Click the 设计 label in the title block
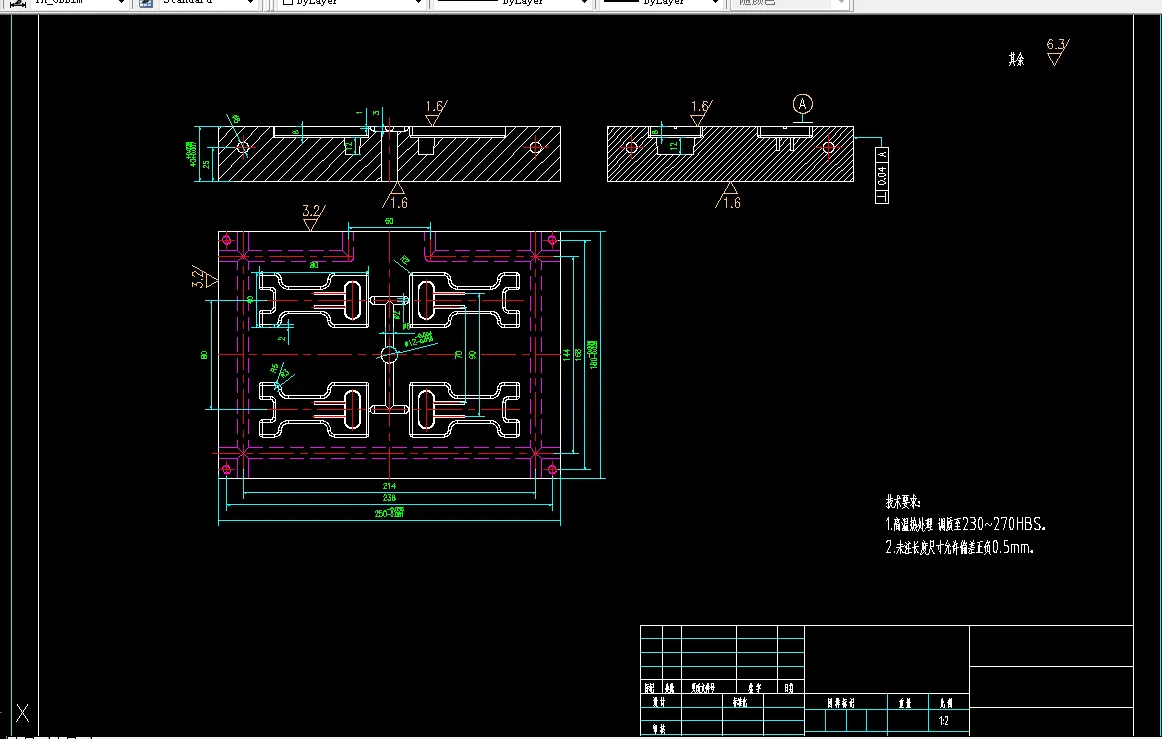The image size is (1162, 739). pyautogui.click(x=658, y=702)
